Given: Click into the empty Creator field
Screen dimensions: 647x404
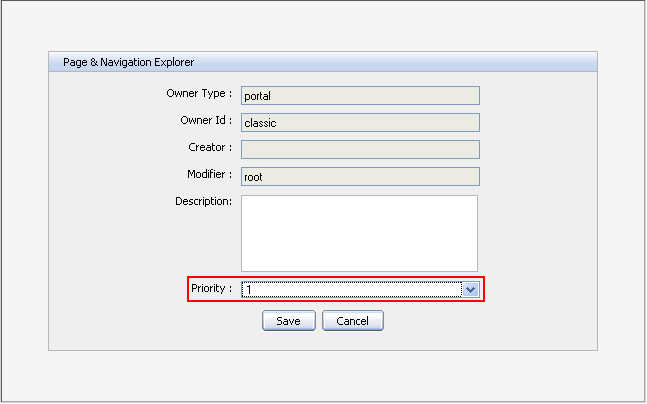Looking at the screenshot, I should tap(360, 149).
